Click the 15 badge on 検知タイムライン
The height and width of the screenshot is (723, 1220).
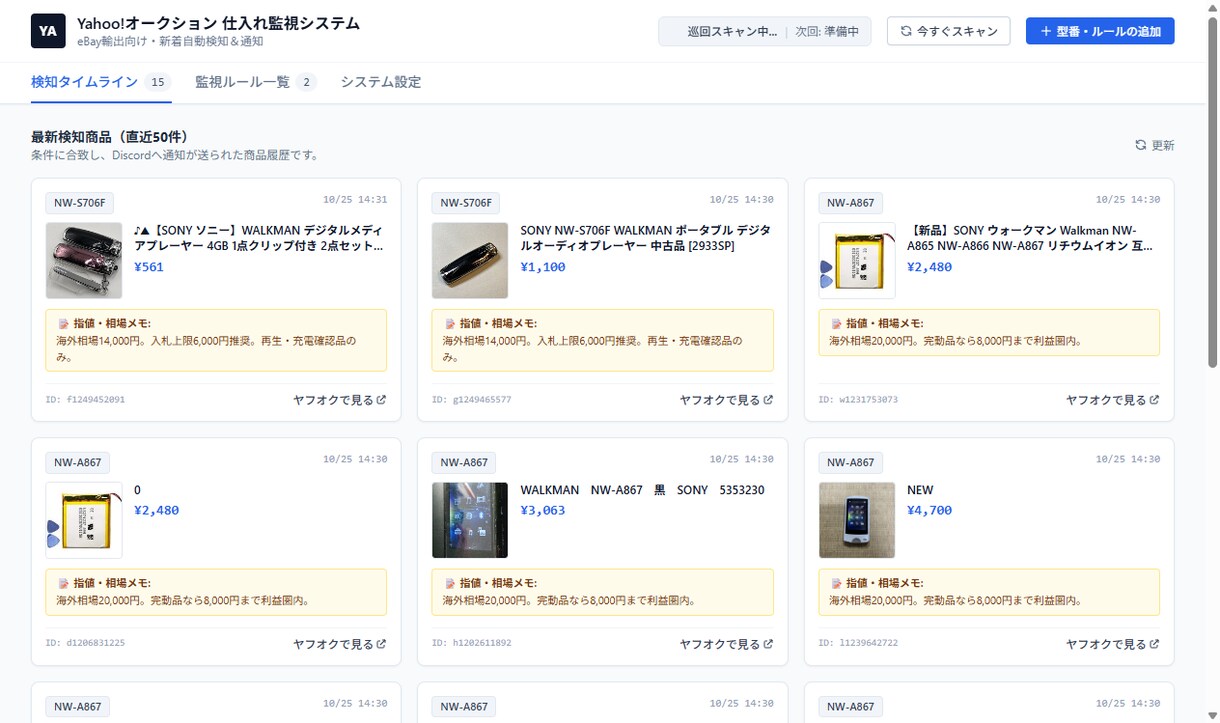tap(157, 82)
